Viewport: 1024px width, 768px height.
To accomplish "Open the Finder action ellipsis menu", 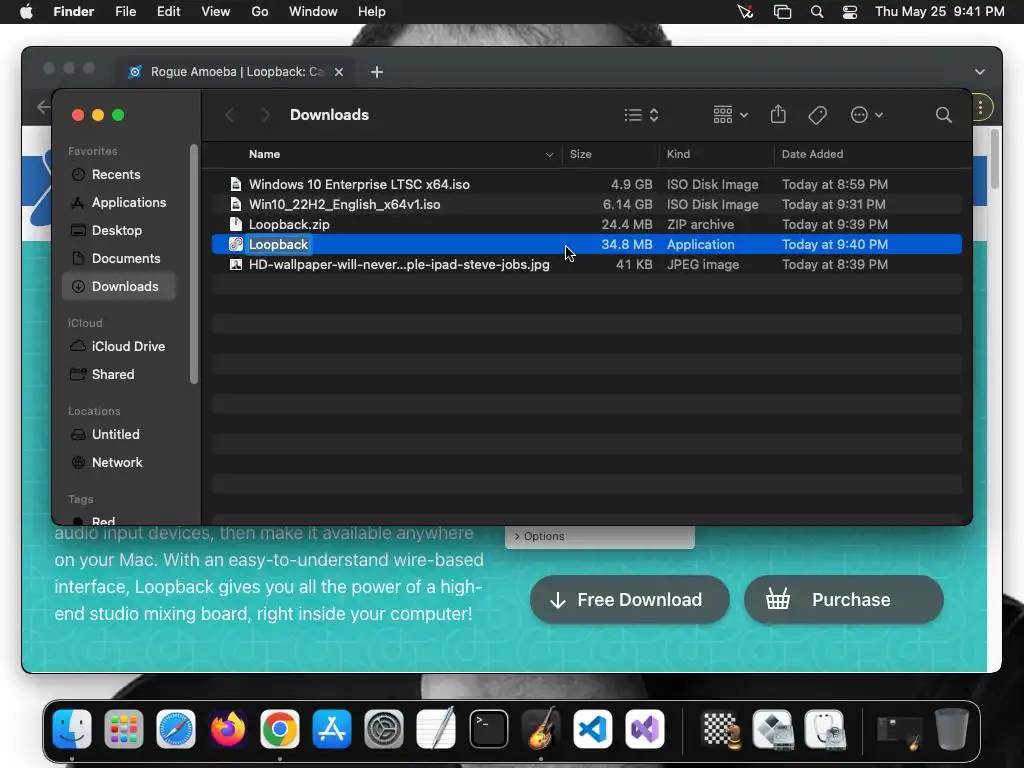I will tap(867, 115).
